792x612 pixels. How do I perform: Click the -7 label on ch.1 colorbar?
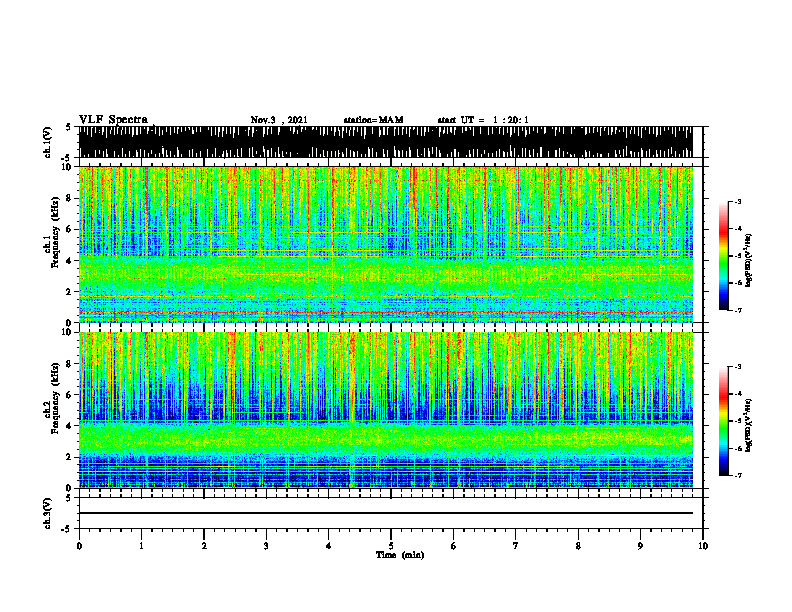738,310
